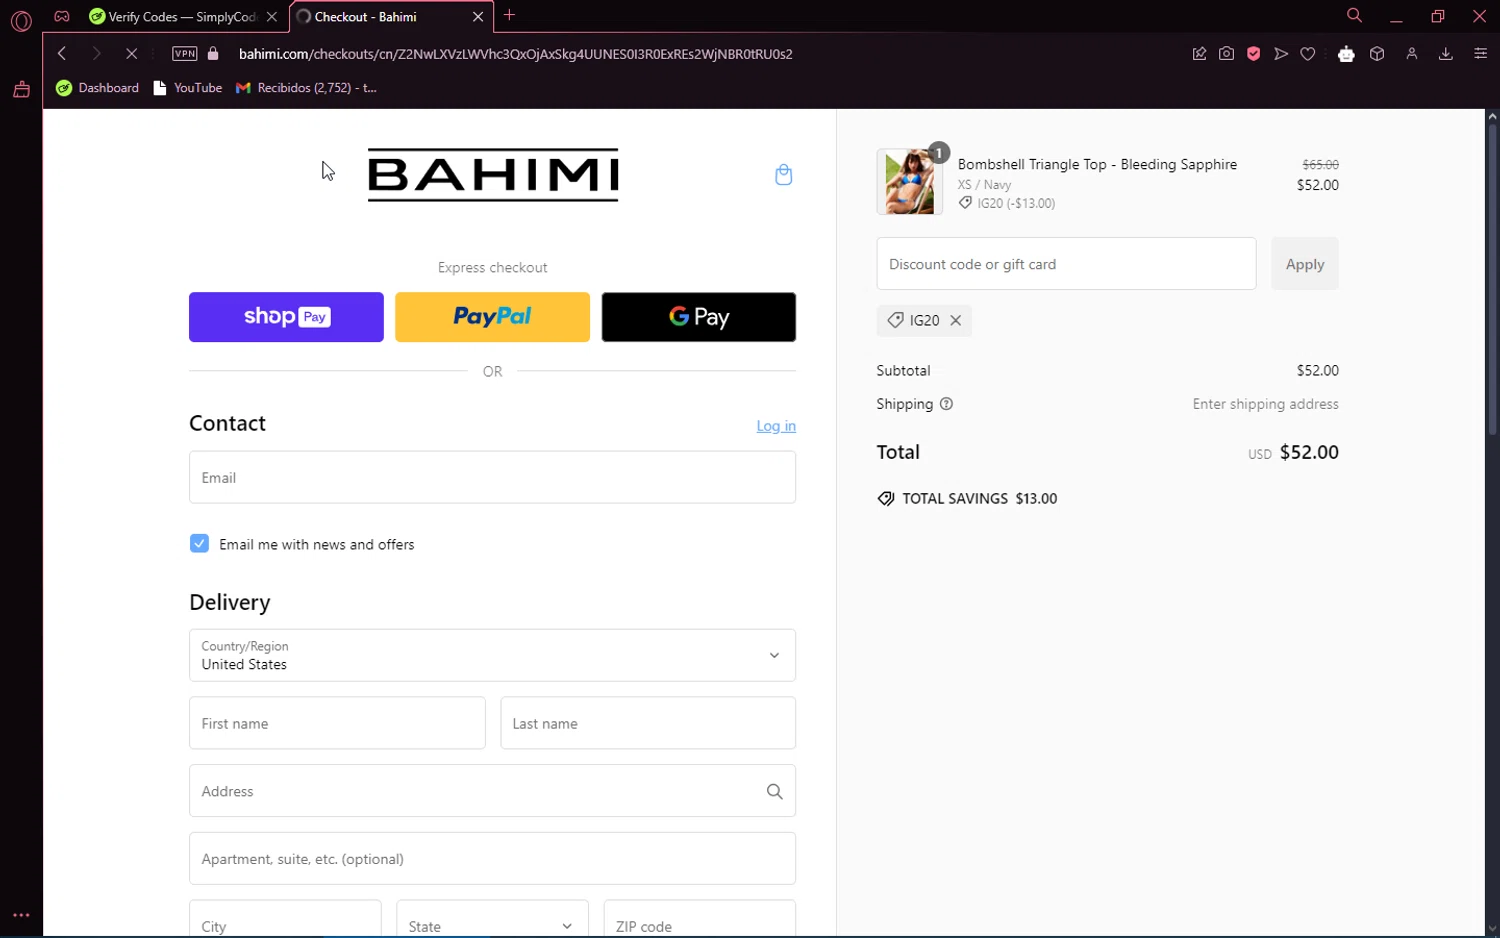Screen dimensions: 1500x938
Task: Click the Last name field
Action: click(648, 723)
